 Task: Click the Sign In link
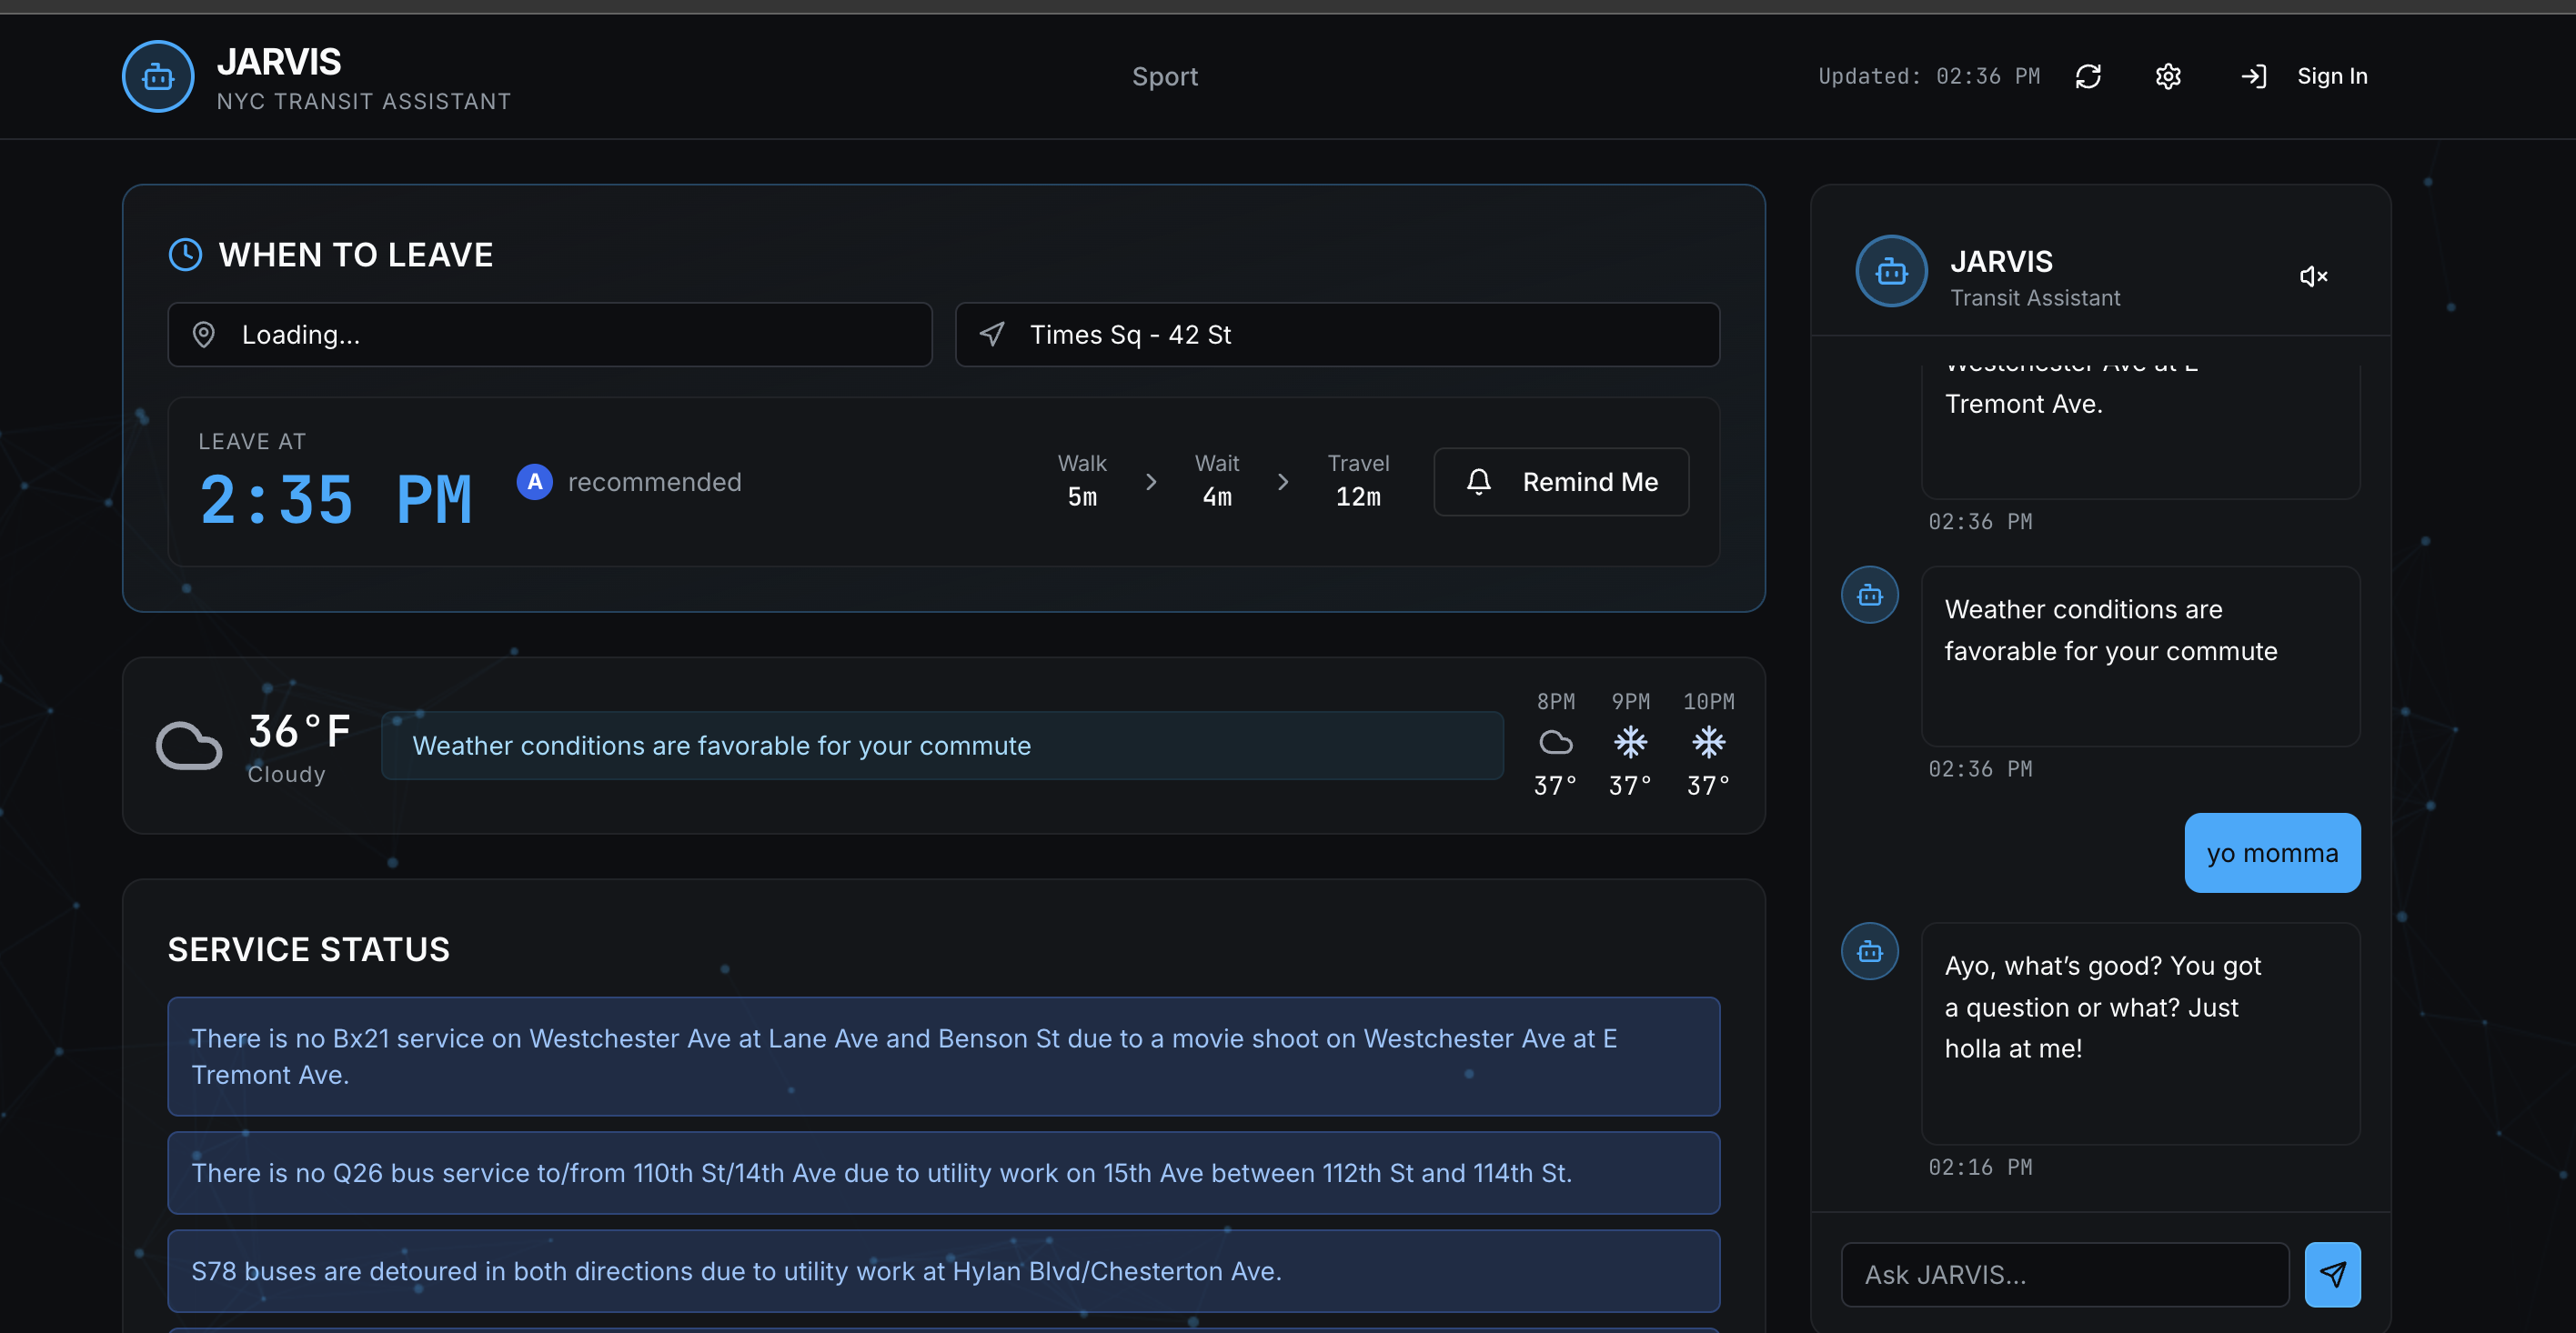click(2331, 76)
